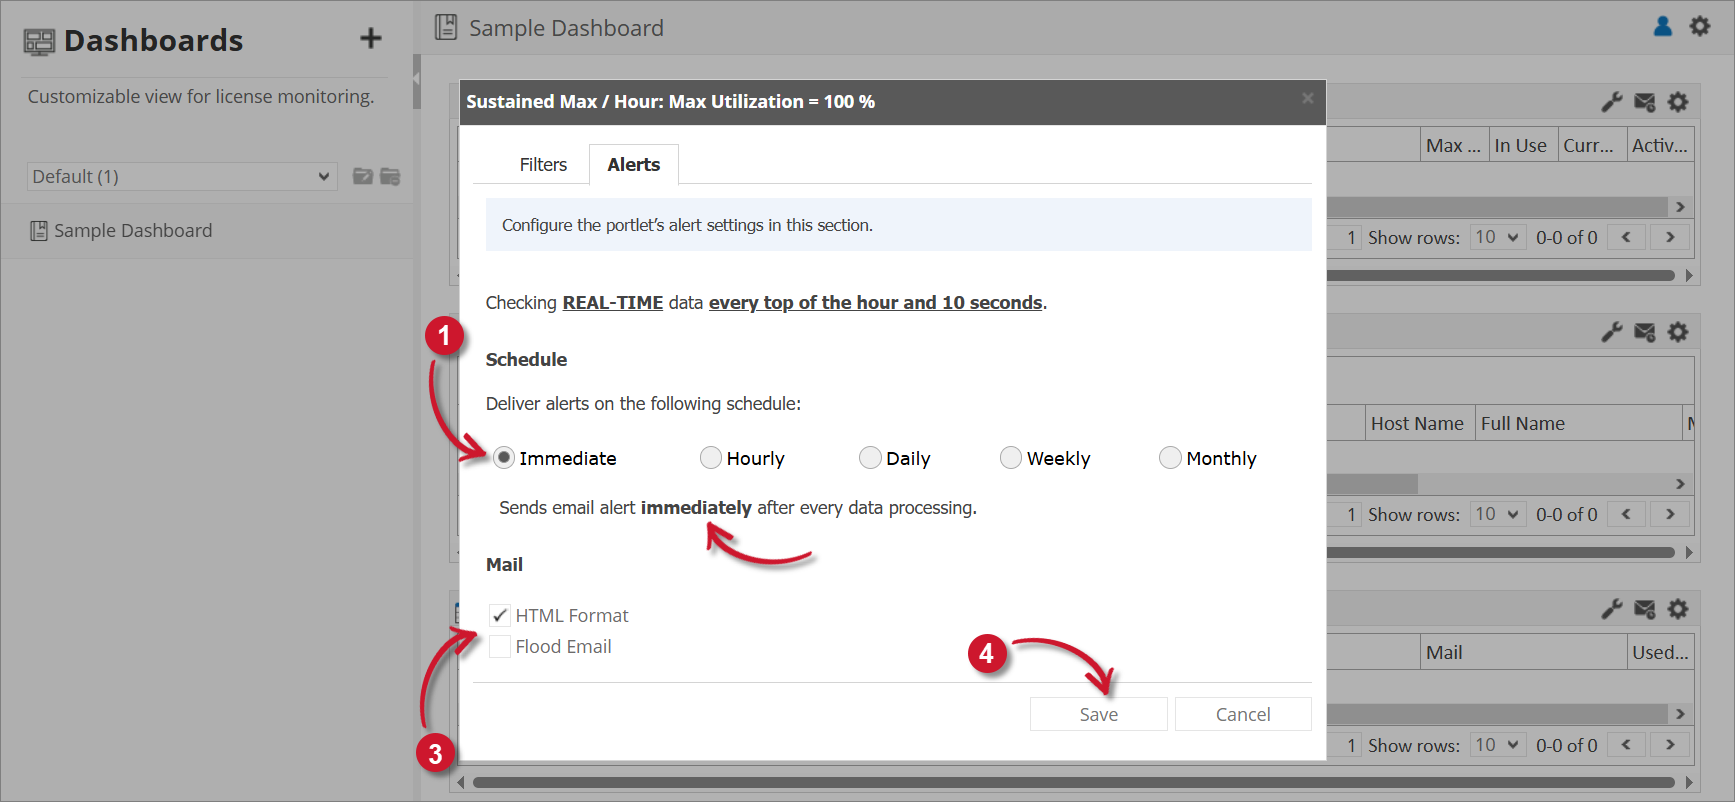The height and width of the screenshot is (802, 1735).
Task: Save the alert settings
Action: 1098,714
